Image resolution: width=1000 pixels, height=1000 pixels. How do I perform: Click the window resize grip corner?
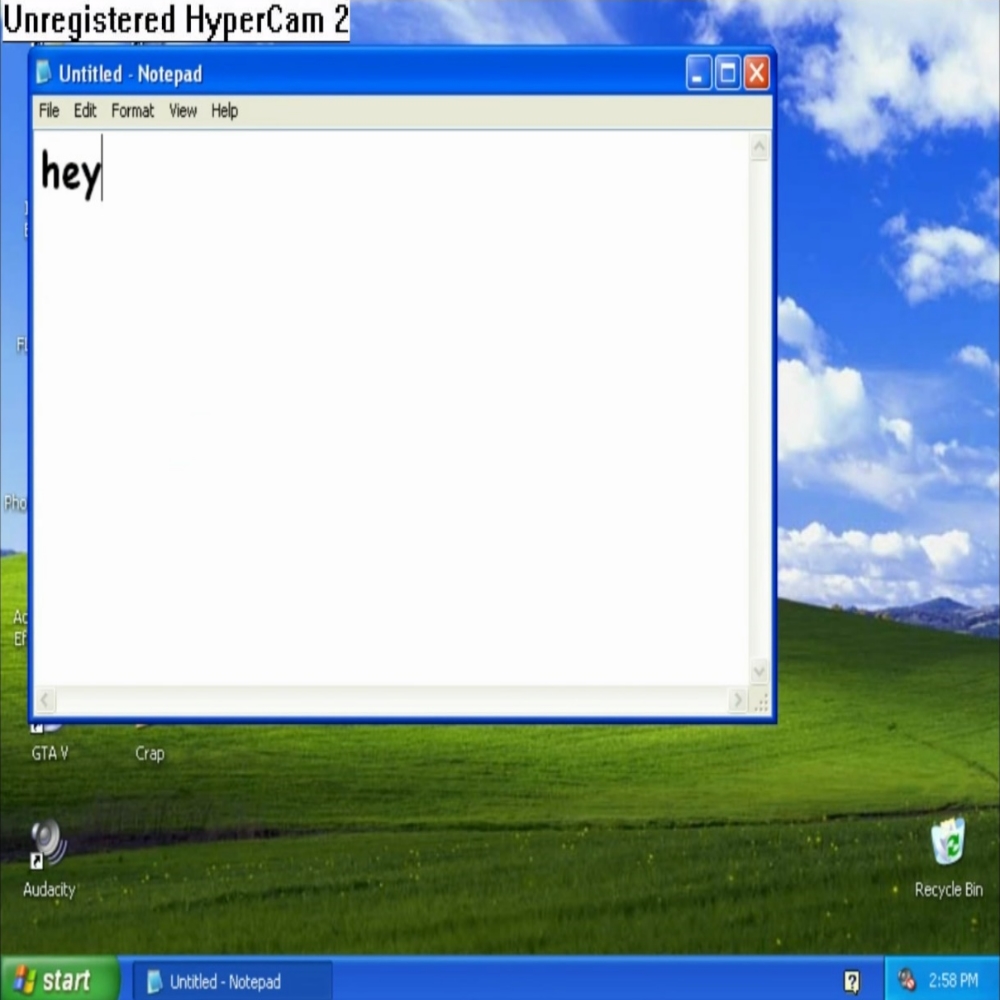[x=760, y=702]
